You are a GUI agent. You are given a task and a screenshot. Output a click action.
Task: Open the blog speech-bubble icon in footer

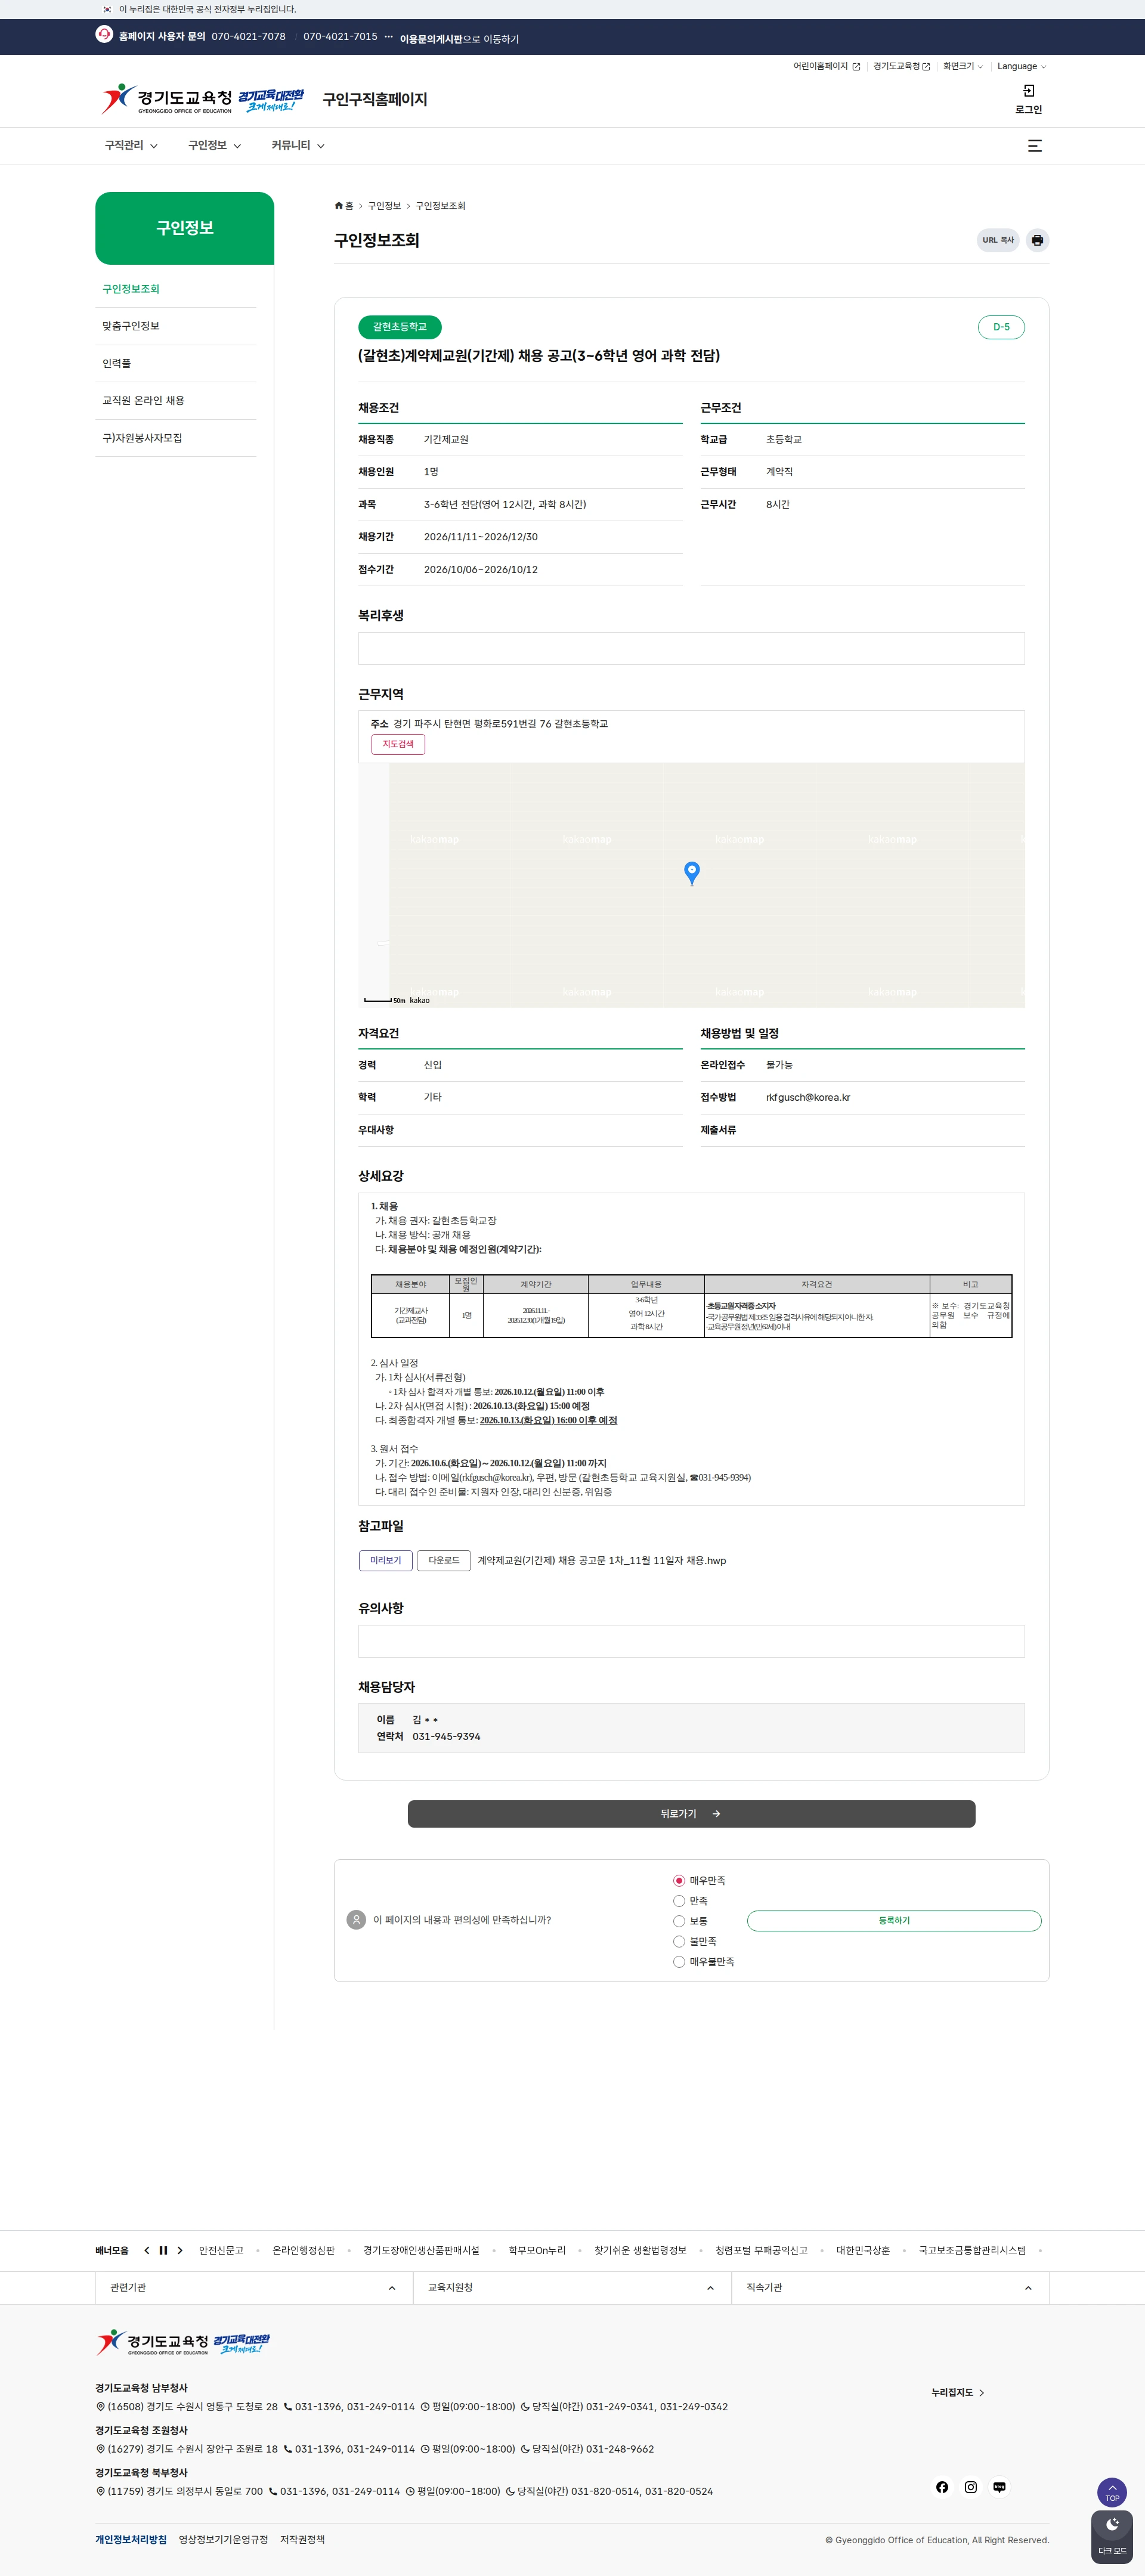click(999, 2487)
